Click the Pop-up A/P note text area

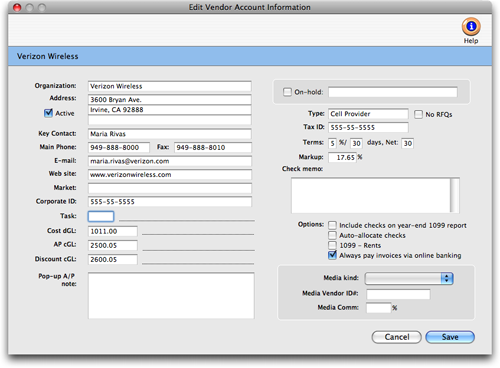[171, 296]
